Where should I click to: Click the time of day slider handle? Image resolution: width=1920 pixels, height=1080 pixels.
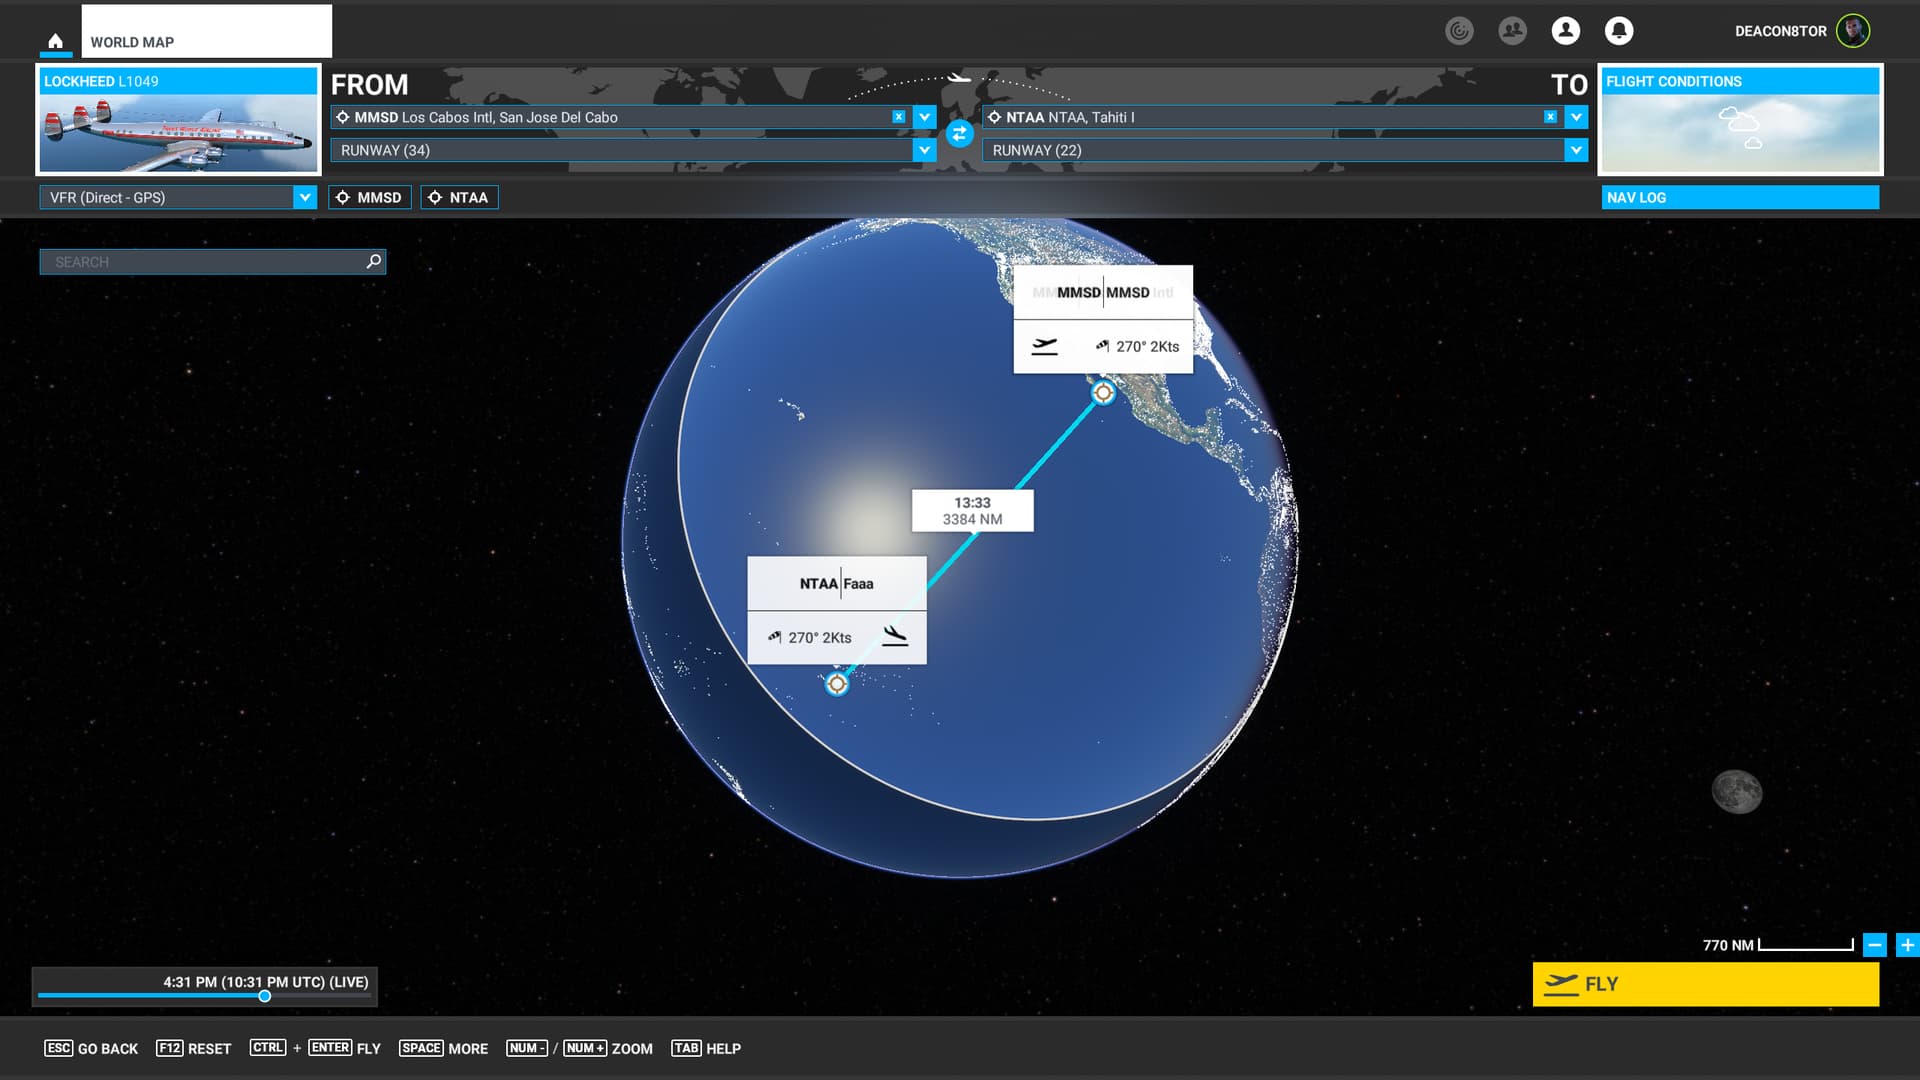tap(265, 996)
